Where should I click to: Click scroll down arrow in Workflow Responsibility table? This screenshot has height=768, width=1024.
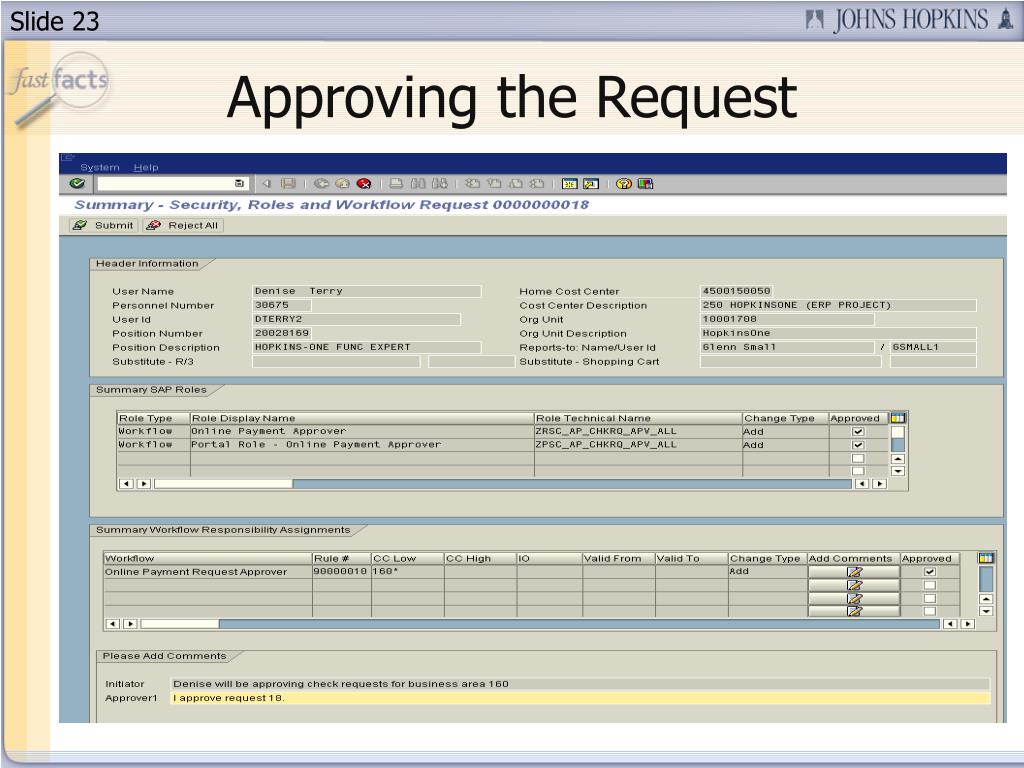pyautogui.click(x=986, y=611)
